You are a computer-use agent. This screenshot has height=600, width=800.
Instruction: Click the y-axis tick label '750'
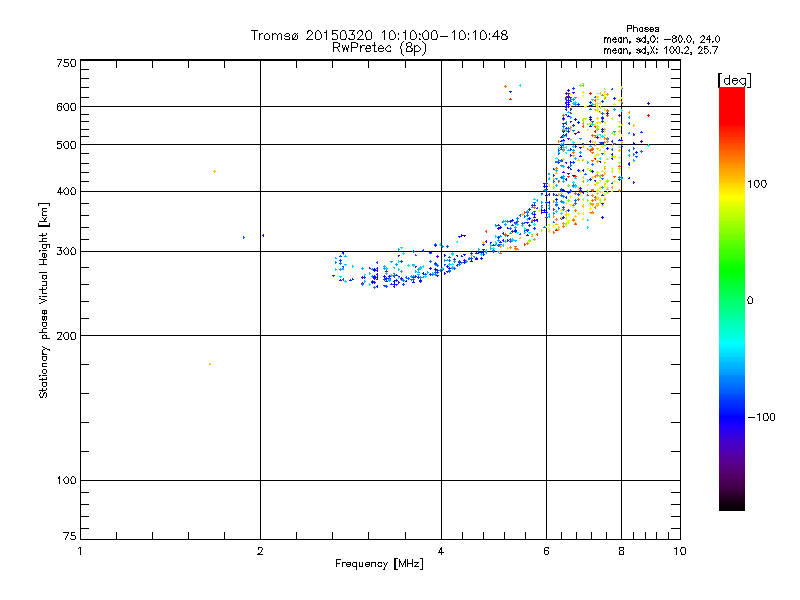click(x=66, y=63)
